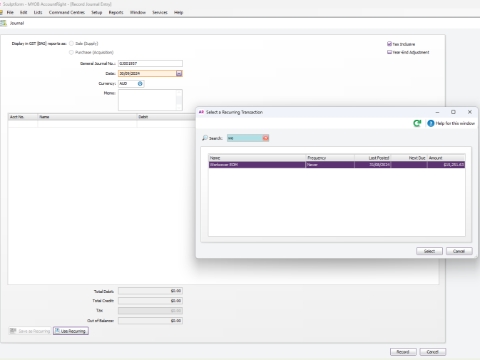This screenshot has height=360, width=480.
Task: Toggle the Year-End Adjustment checkbox
Action: pyautogui.click(x=389, y=52)
